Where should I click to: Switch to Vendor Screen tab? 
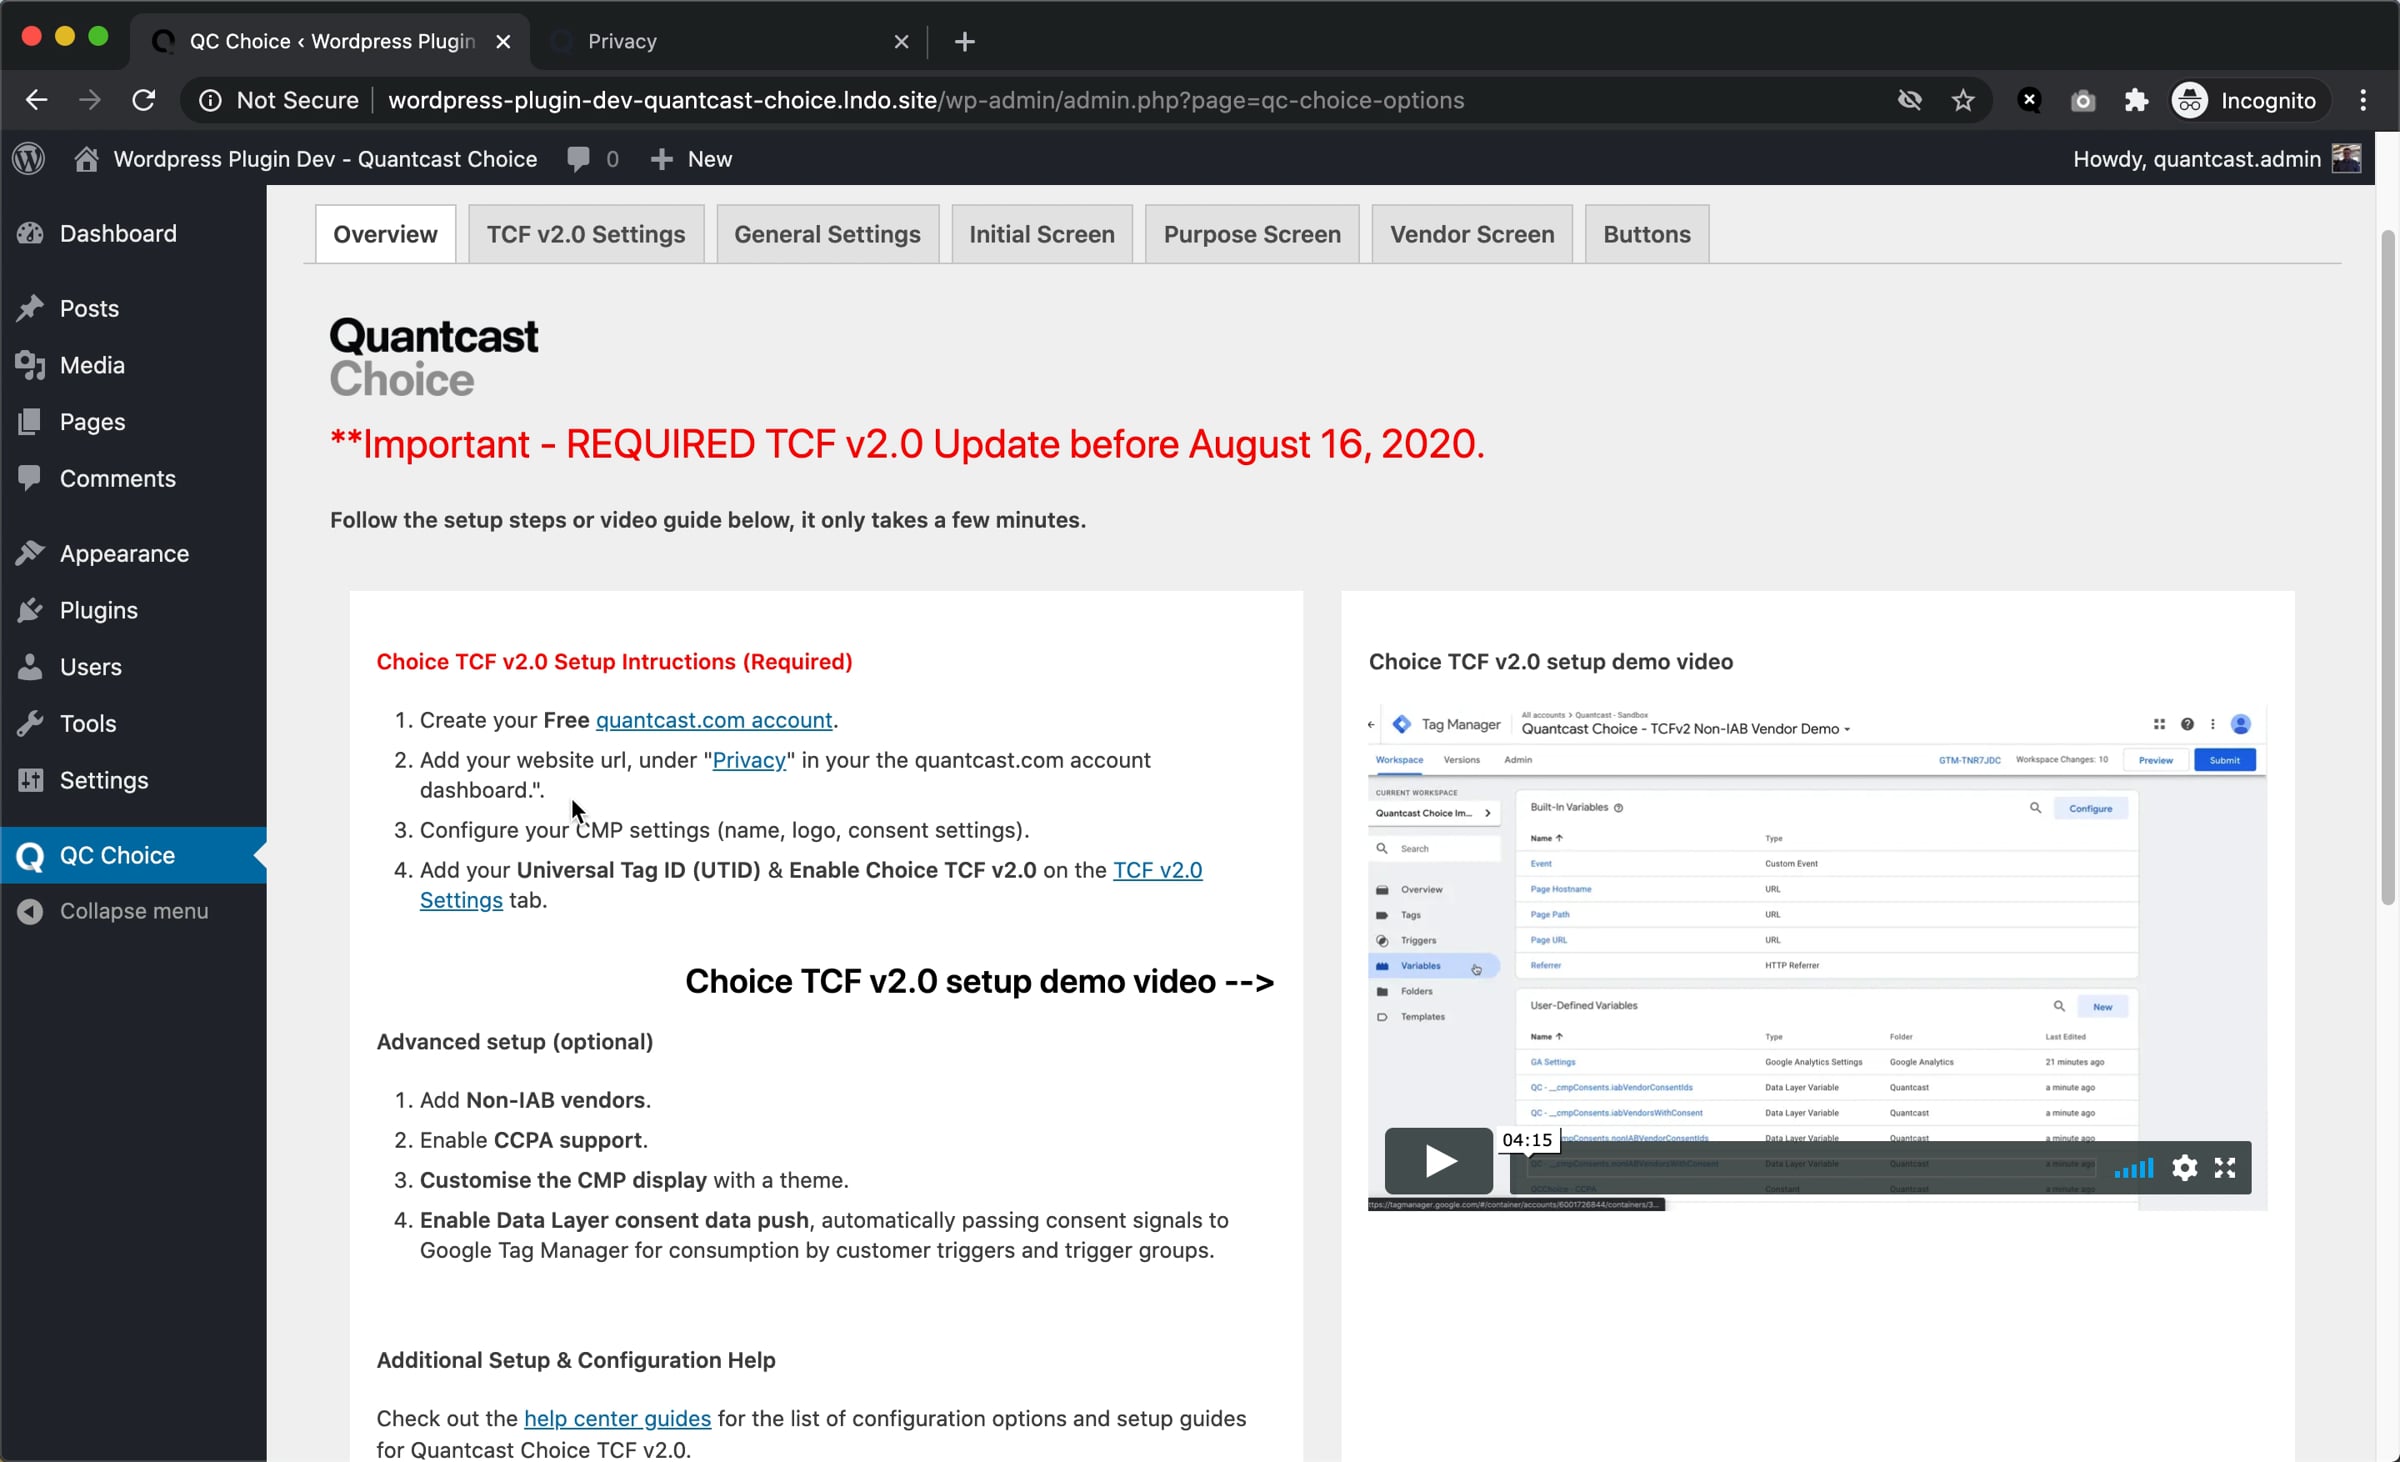click(x=1472, y=234)
